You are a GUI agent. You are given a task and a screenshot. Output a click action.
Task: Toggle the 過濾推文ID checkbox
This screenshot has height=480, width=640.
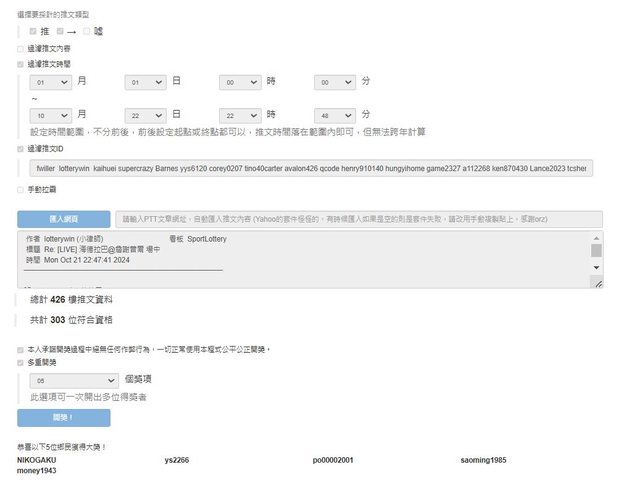point(20,149)
